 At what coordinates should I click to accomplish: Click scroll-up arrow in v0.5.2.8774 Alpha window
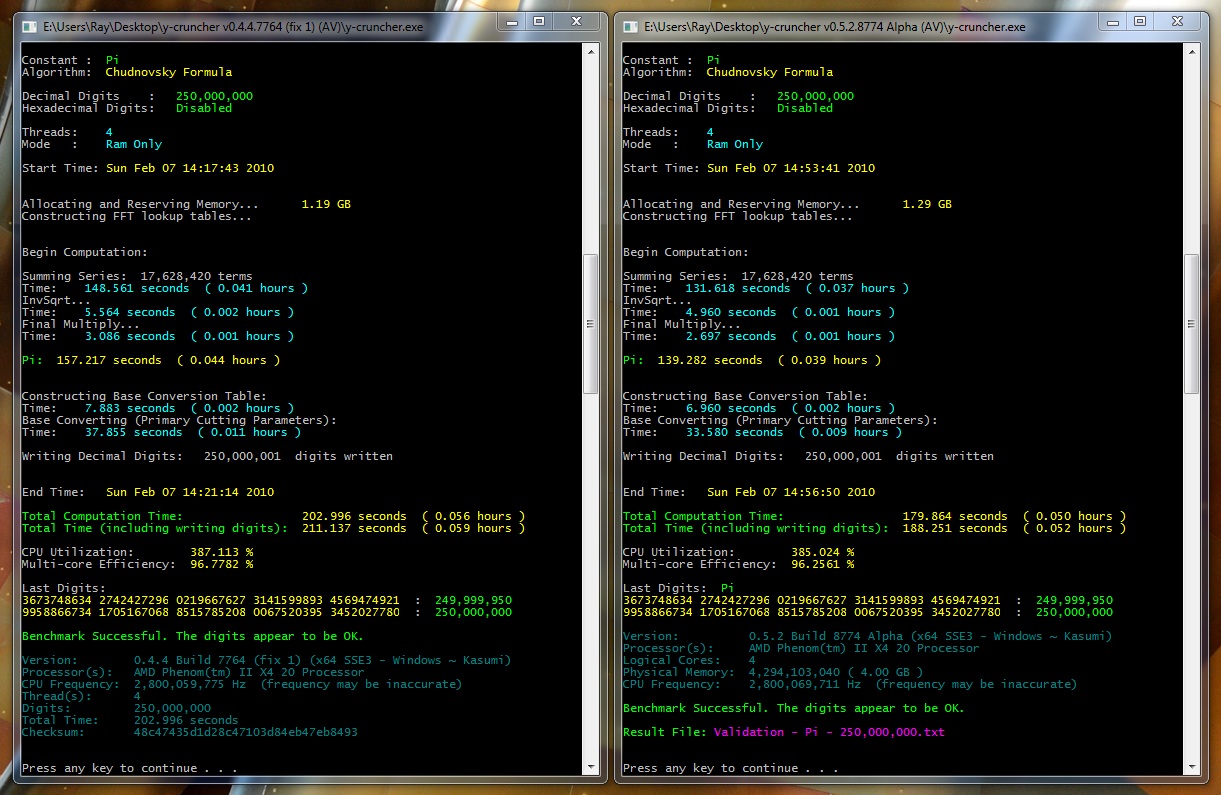1192,52
